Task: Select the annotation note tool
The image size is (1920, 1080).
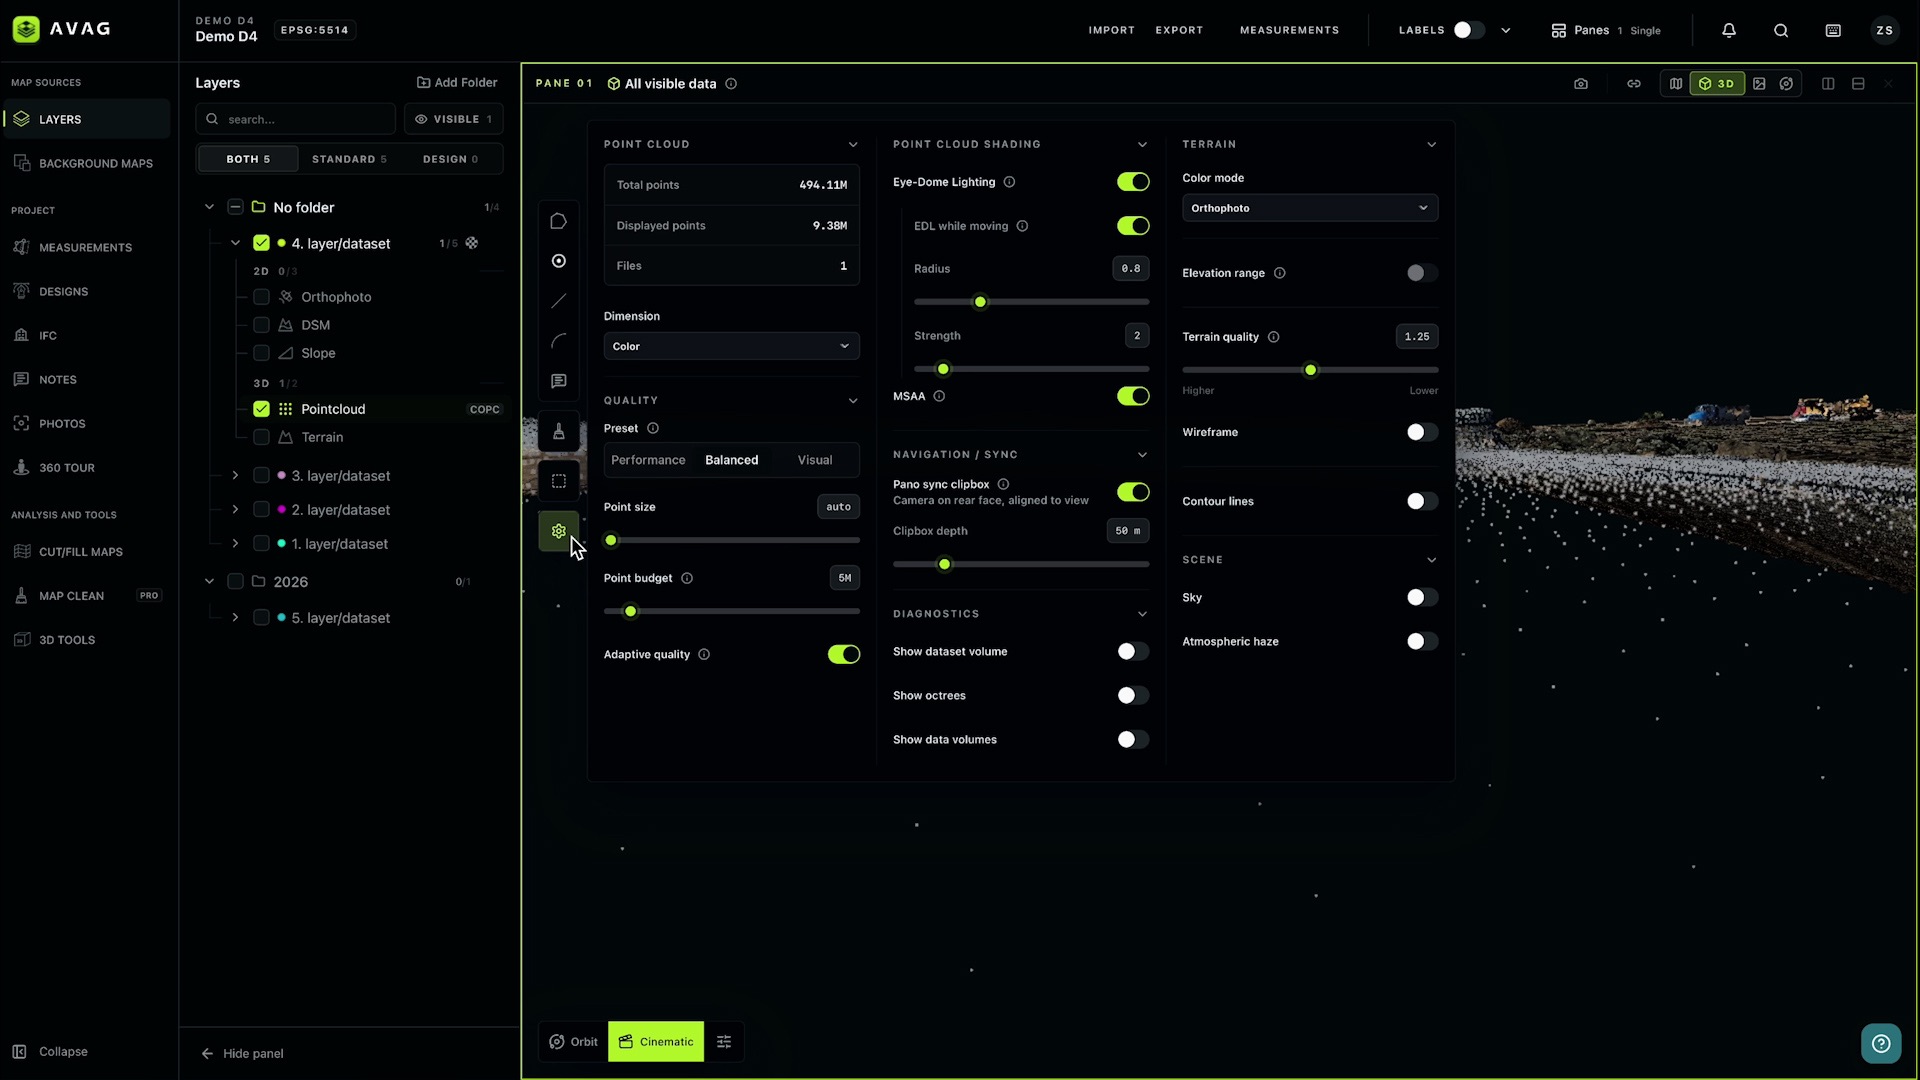Action: click(559, 381)
